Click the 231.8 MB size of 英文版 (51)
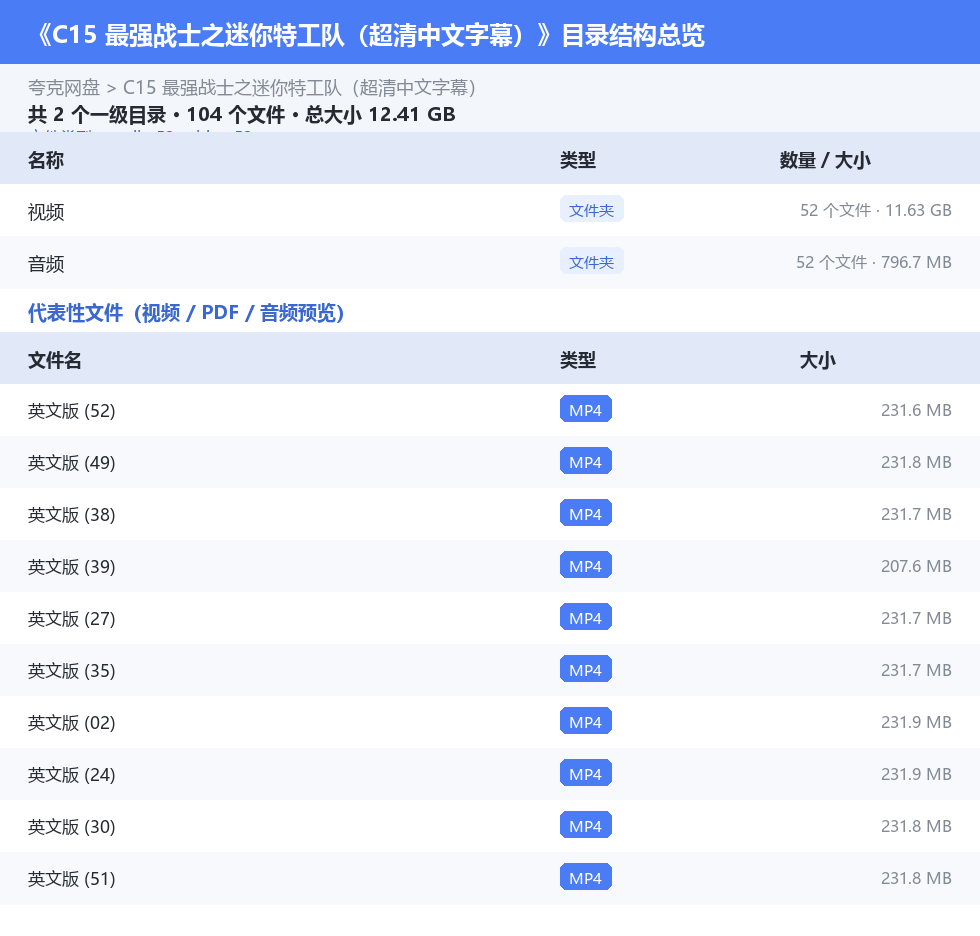Image resolution: width=980 pixels, height=936 pixels. click(x=916, y=878)
